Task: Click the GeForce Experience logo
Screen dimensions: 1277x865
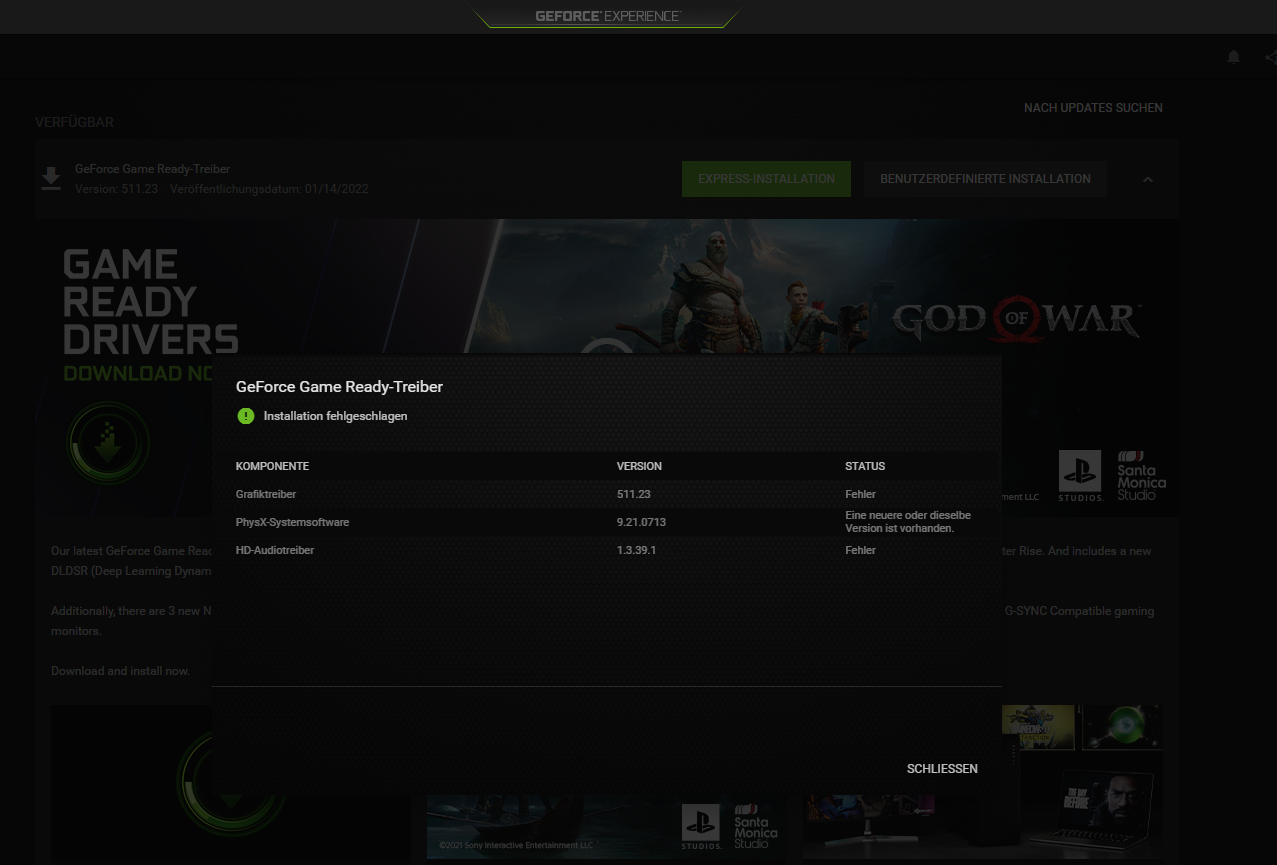Action: point(607,17)
